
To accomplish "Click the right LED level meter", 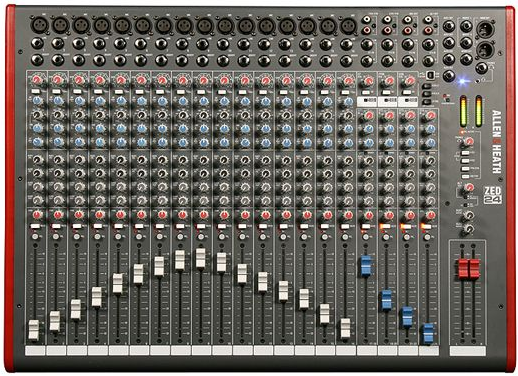I will click(479, 111).
